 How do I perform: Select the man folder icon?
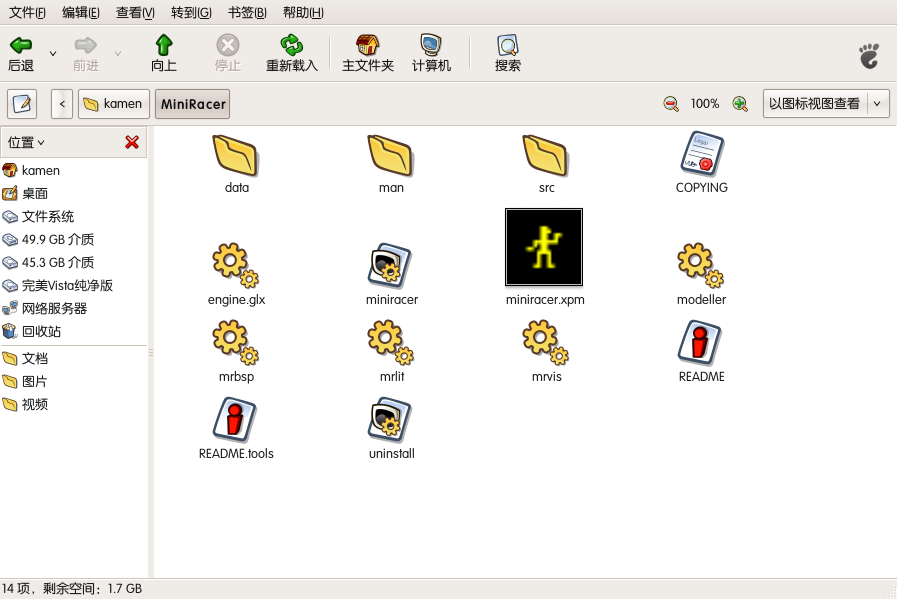coord(391,155)
